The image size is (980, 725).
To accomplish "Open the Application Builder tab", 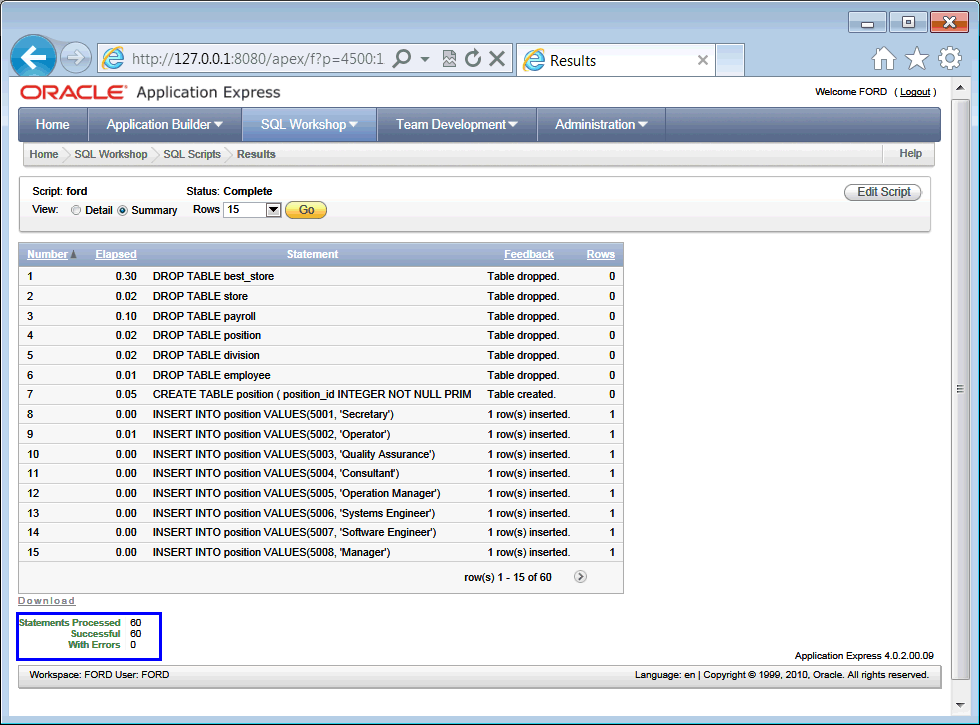I will point(165,124).
